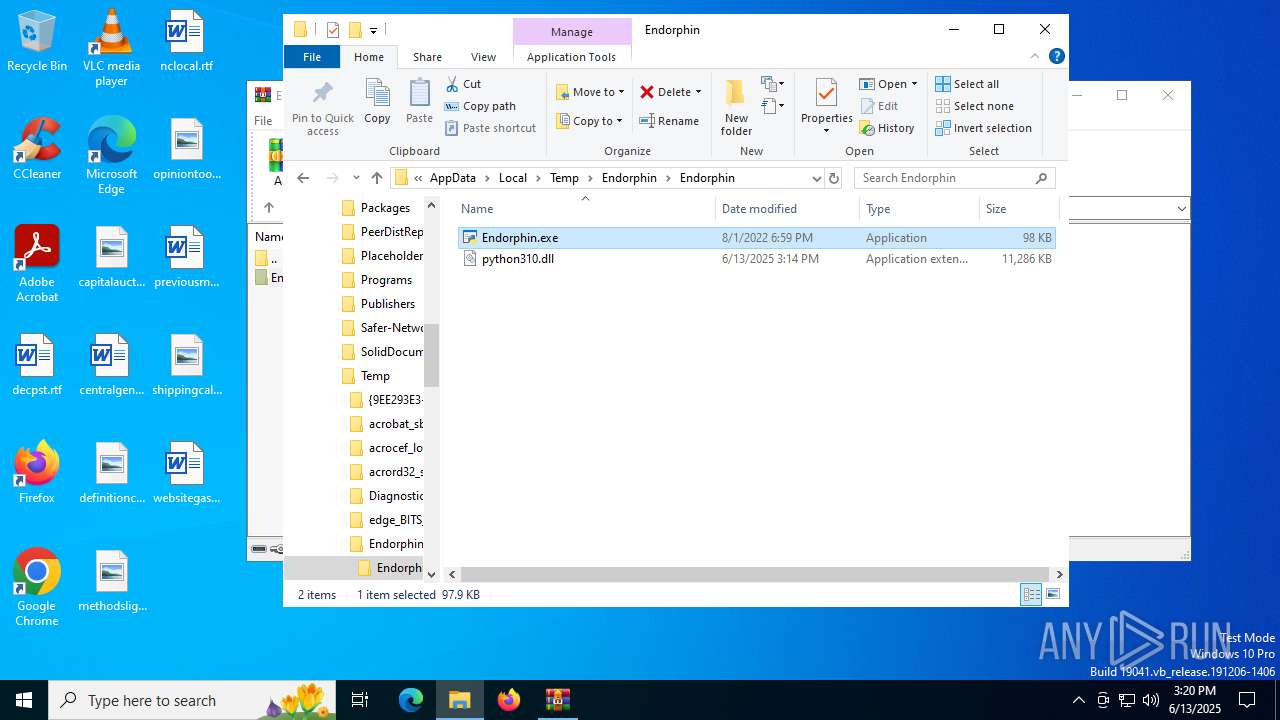Create a New folder from the ribbon

736,107
